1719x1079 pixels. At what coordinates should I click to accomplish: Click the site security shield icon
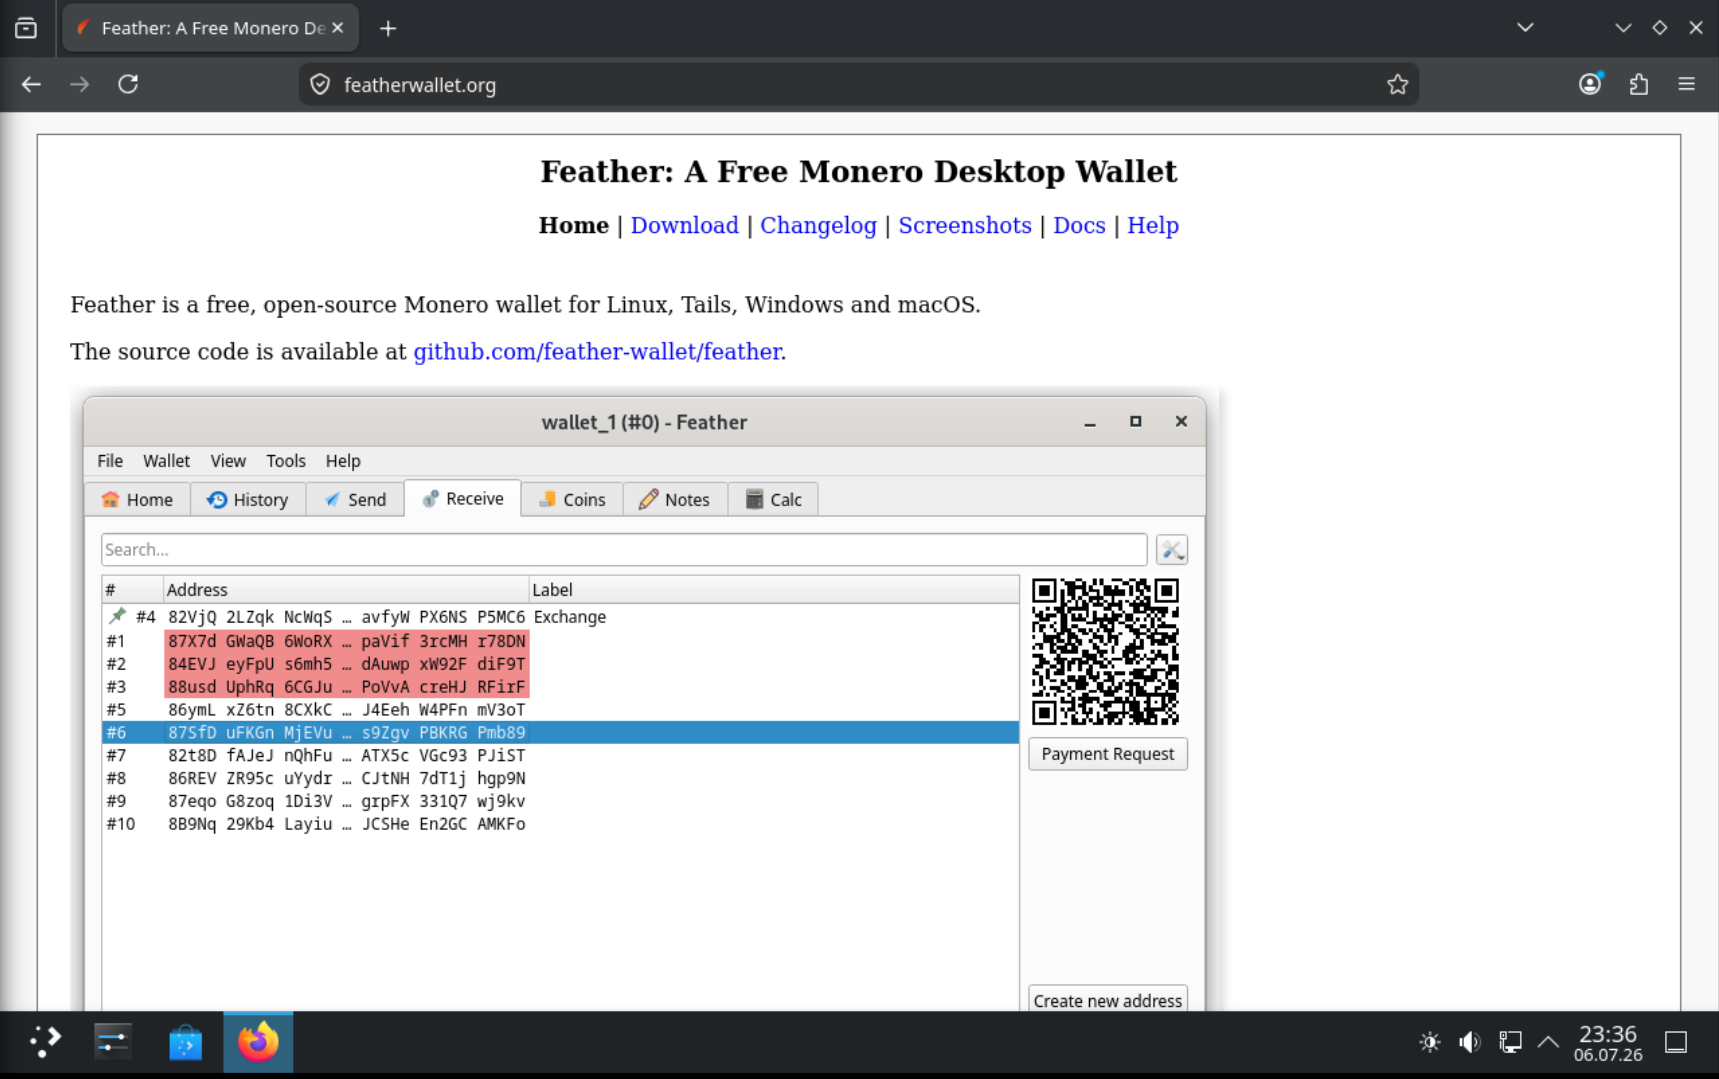click(320, 85)
